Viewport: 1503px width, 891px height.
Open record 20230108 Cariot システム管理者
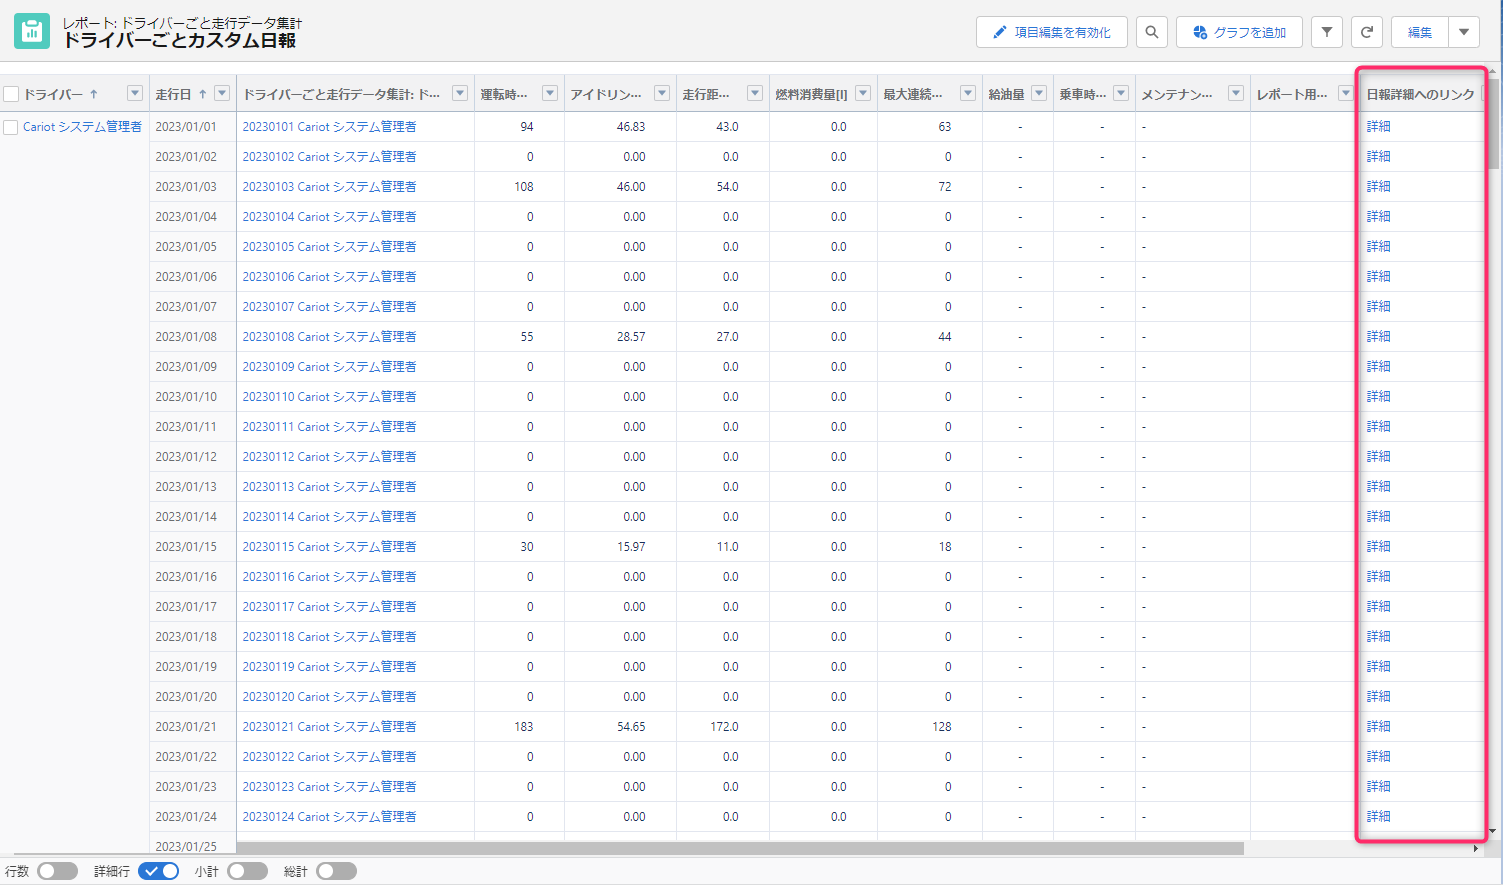click(x=329, y=337)
